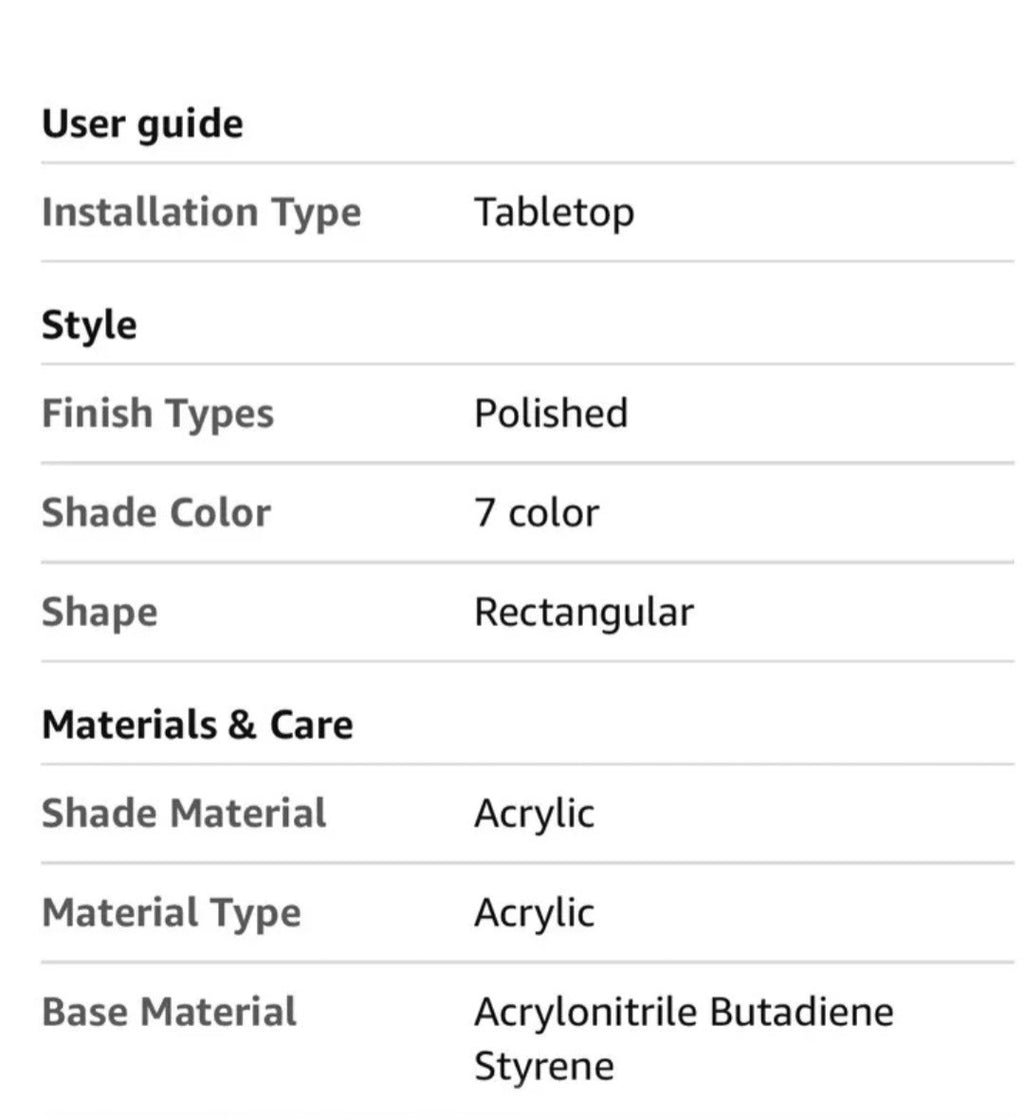Viewport: 1024px width, 1120px height.
Task: Click divider line below Style heading
Action: click(x=528, y=364)
